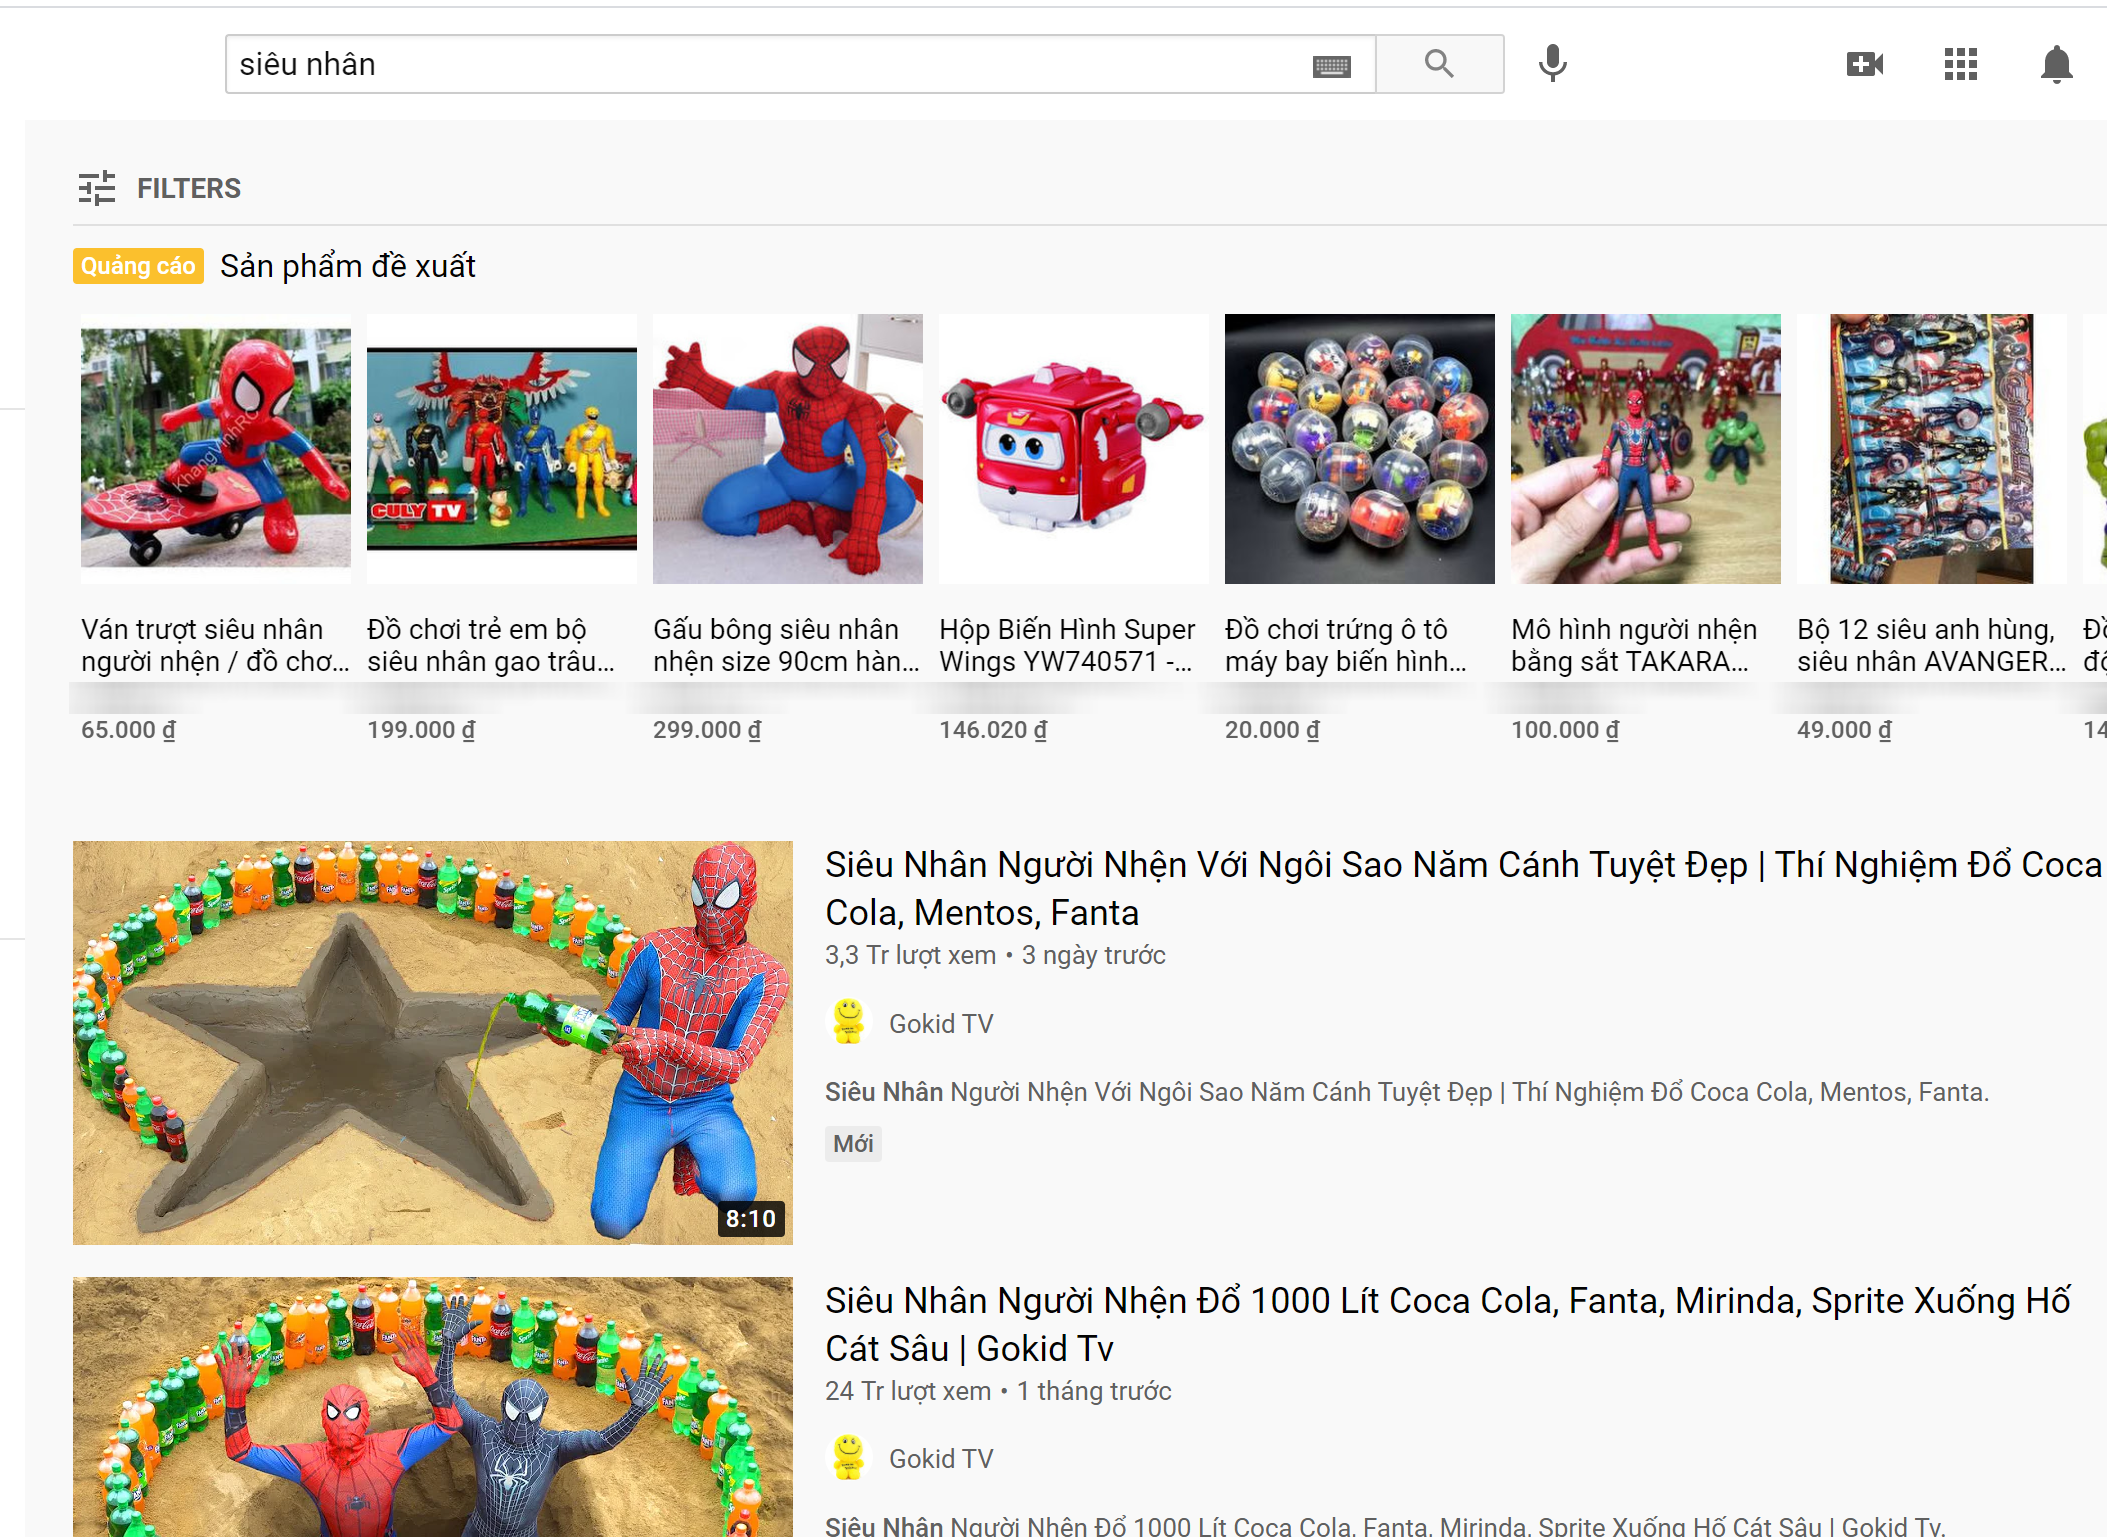Click the star video description snippet
Viewport: 2107px width, 1537px height.
pyautogui.click(x=1407, y=1092)
